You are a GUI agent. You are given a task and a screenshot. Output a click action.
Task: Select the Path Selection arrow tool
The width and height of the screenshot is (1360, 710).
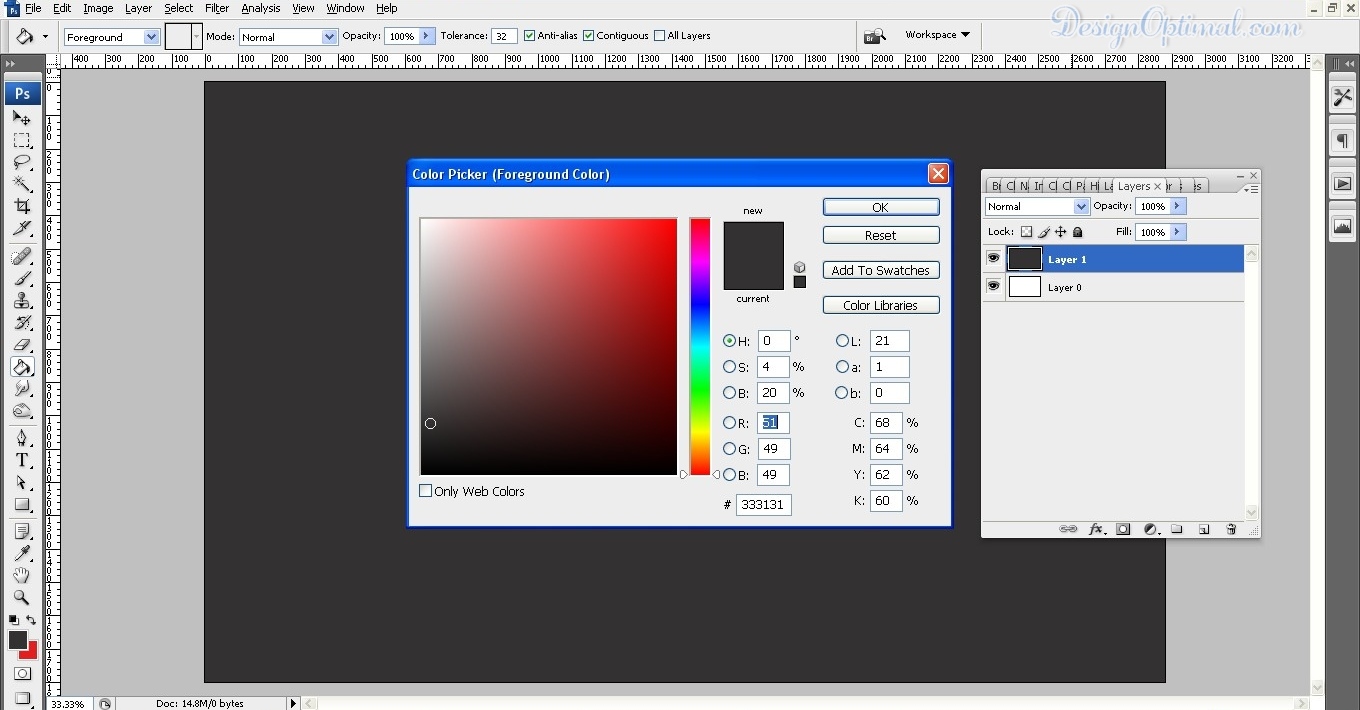[22, 482]
